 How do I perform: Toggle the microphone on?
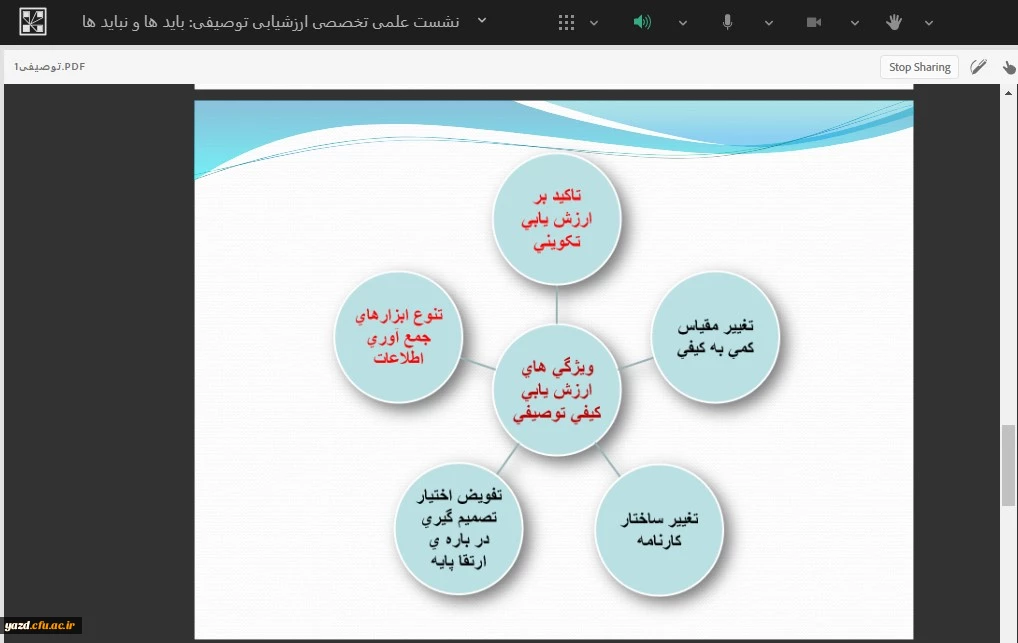pos(728,22)
